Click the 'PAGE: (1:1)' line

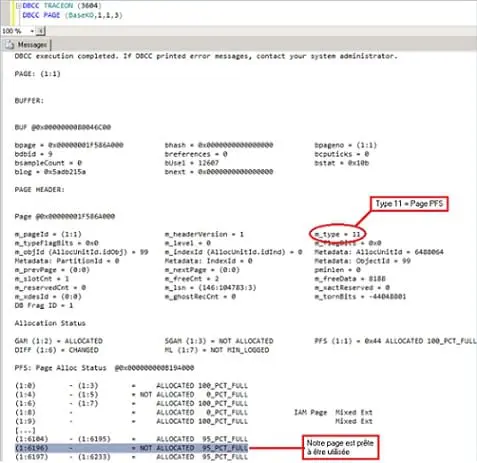tap(37, 74)
